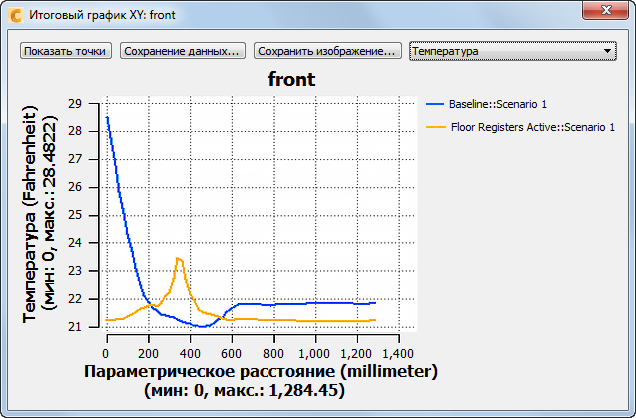This screenshot has width=636, height=418.
Task: Click the app icon in title bar
Action: point(16,15)
